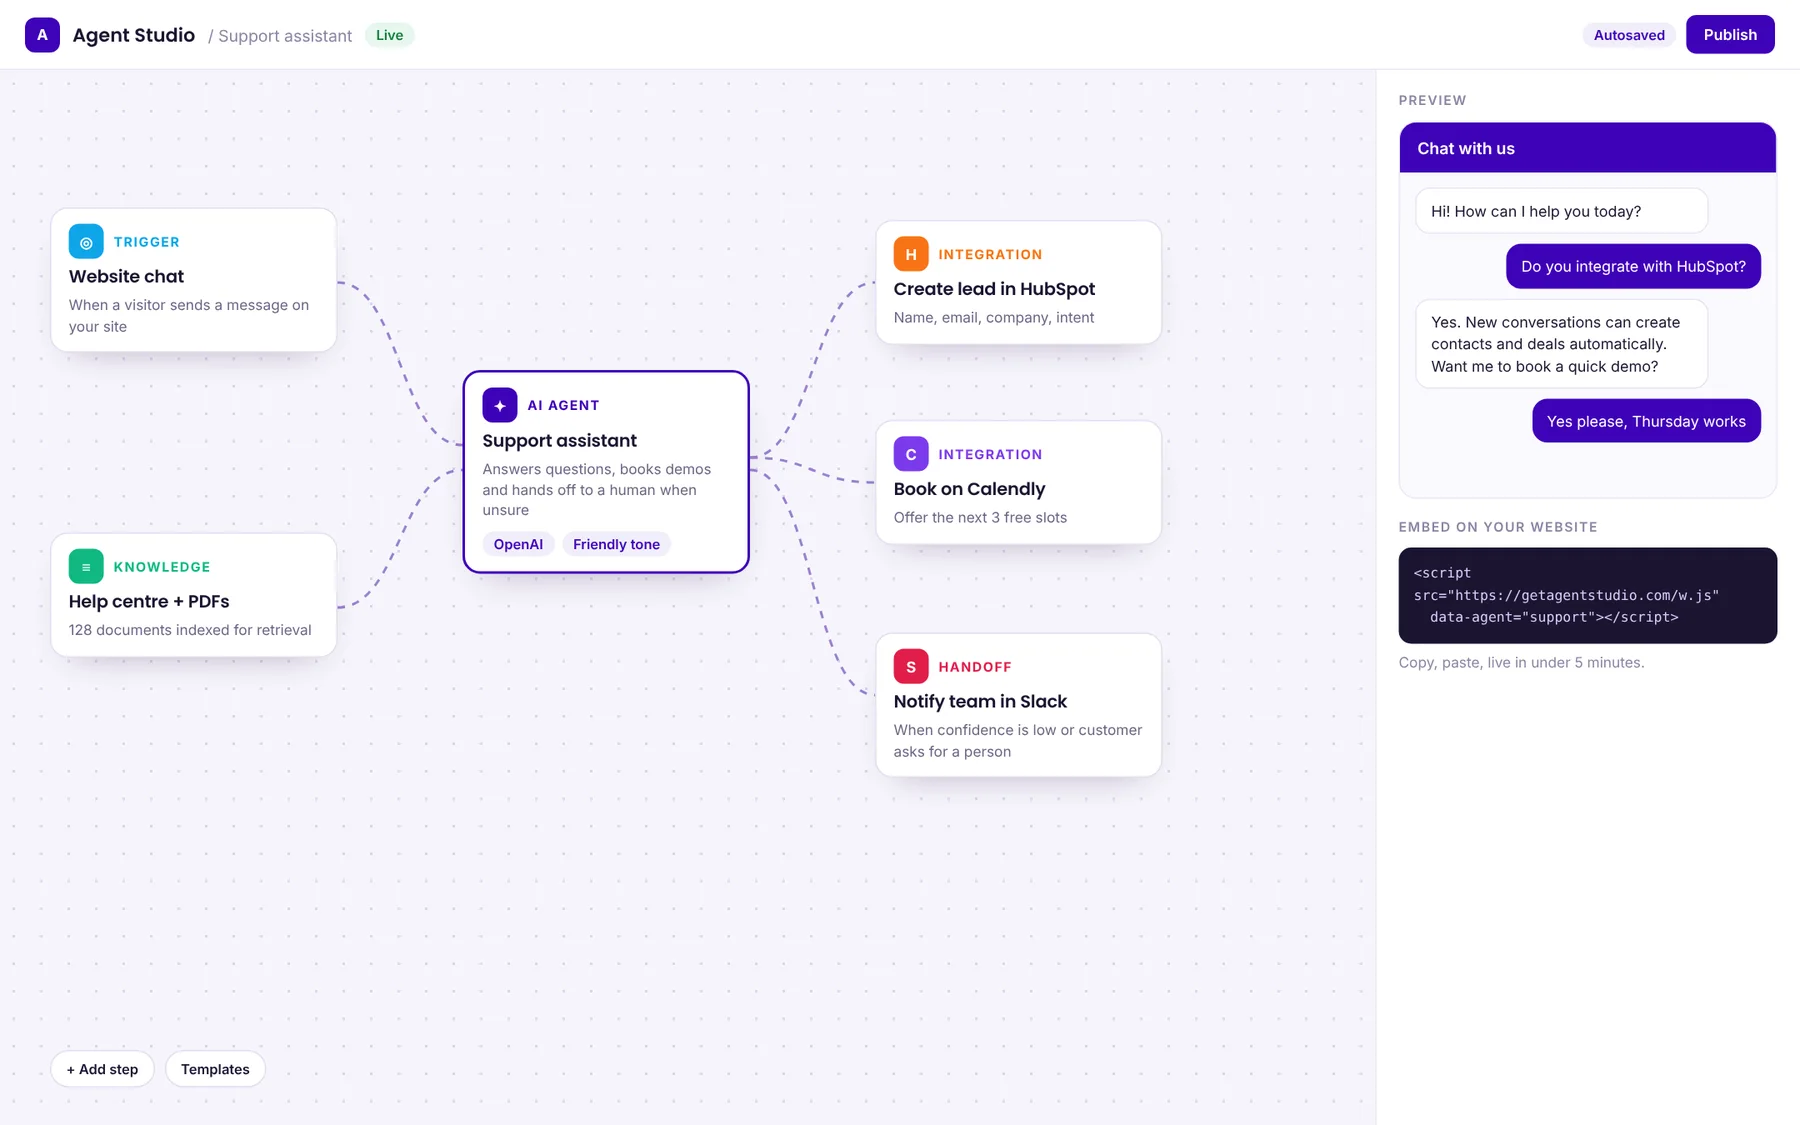Click the PREVIEW section heading

1432,100
